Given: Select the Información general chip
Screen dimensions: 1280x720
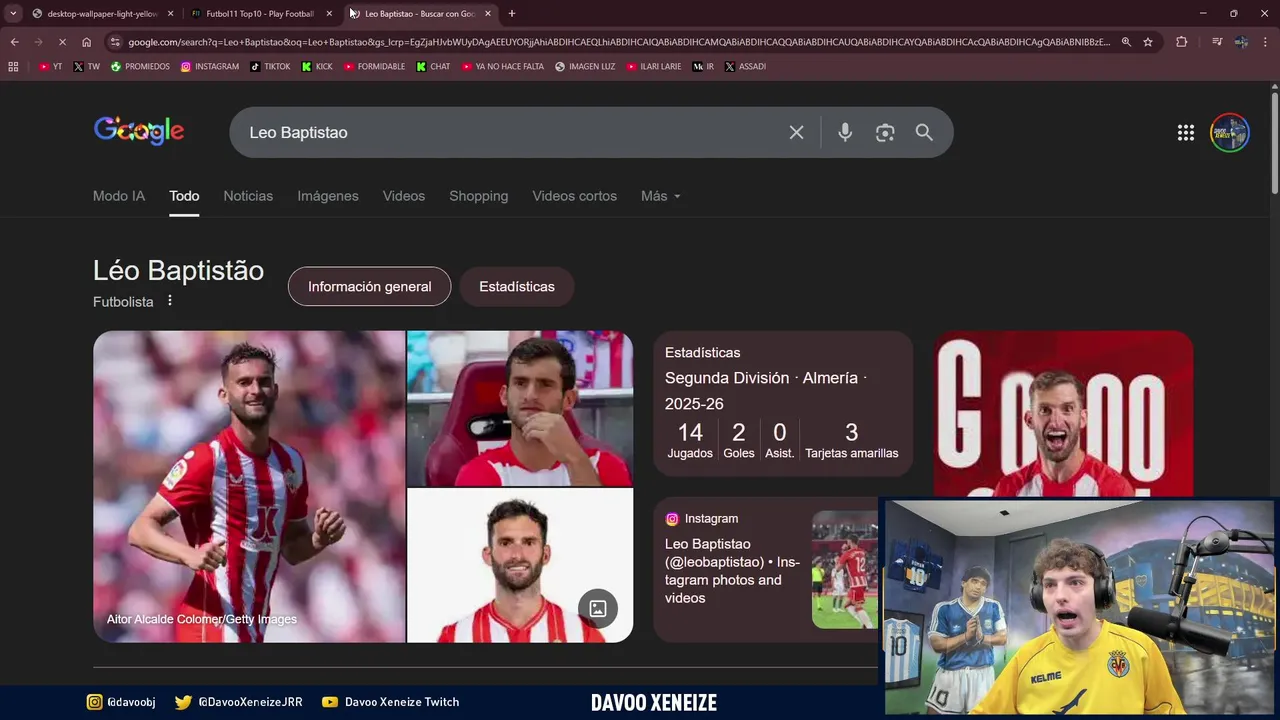Looking at the screenshot, I should click(370, 286).
